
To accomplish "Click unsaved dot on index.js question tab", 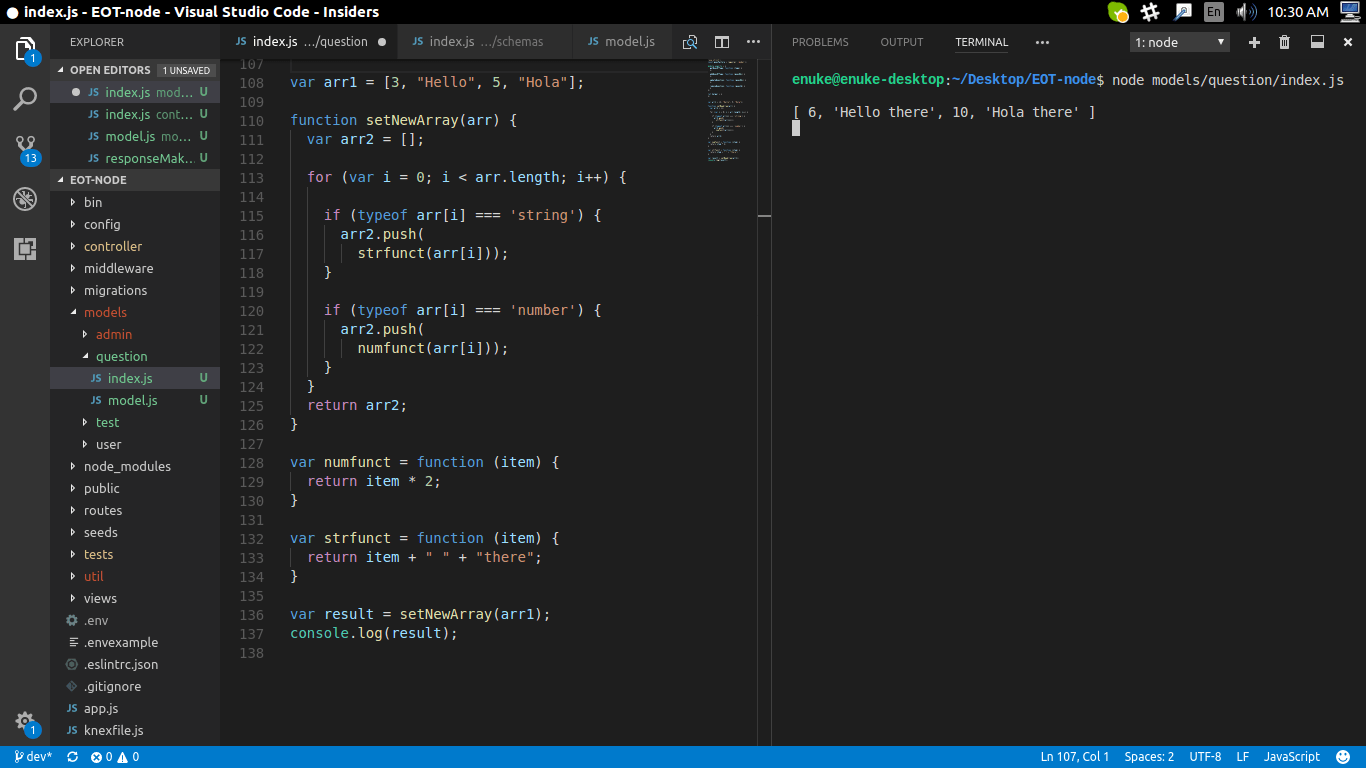I will (x=381, y=42).
